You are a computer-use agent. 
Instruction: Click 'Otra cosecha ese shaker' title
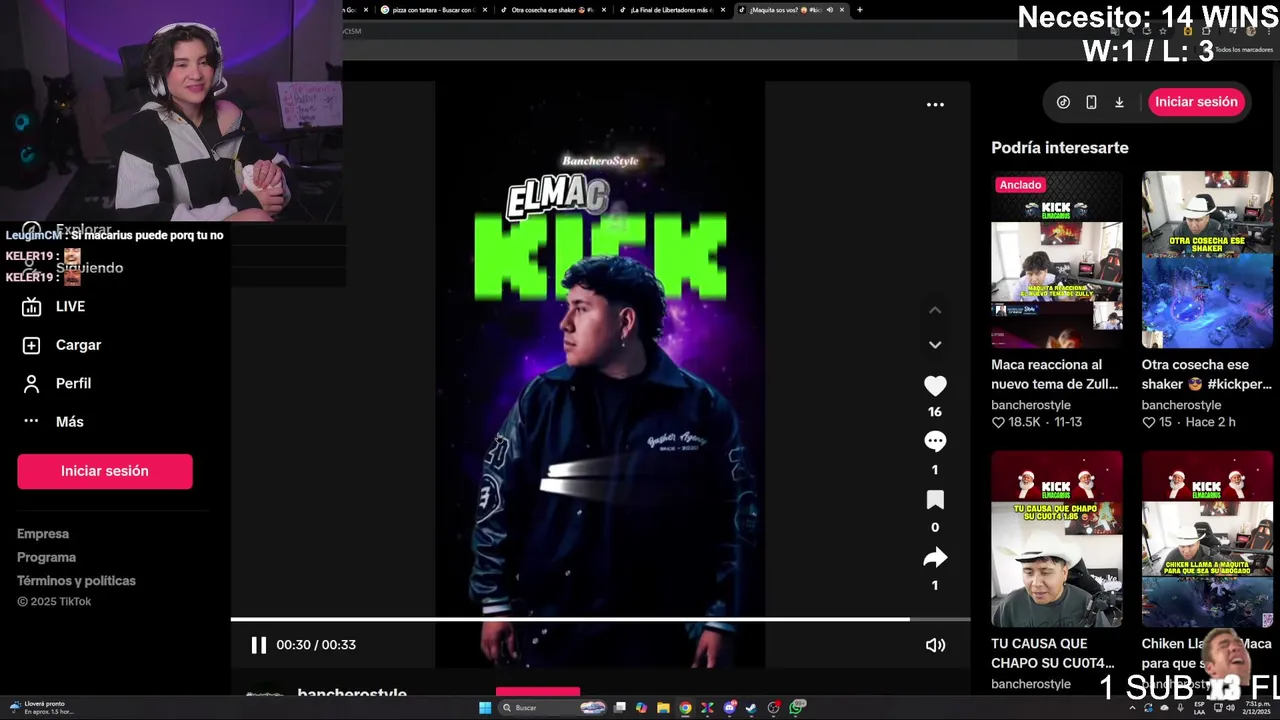(1206, 374)
